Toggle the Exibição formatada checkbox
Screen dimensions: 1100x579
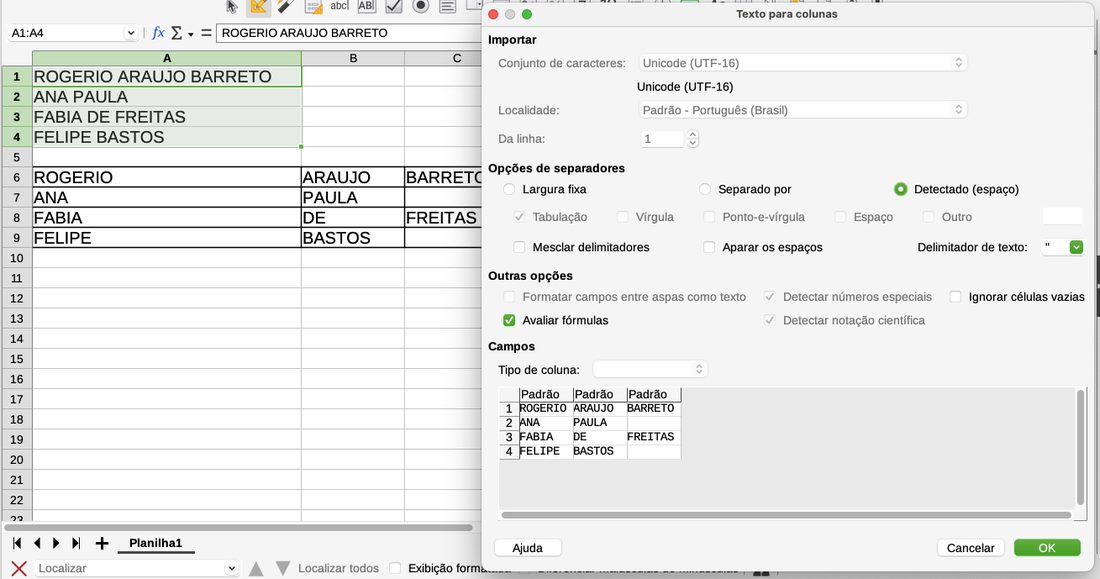(x=395, y=568)
